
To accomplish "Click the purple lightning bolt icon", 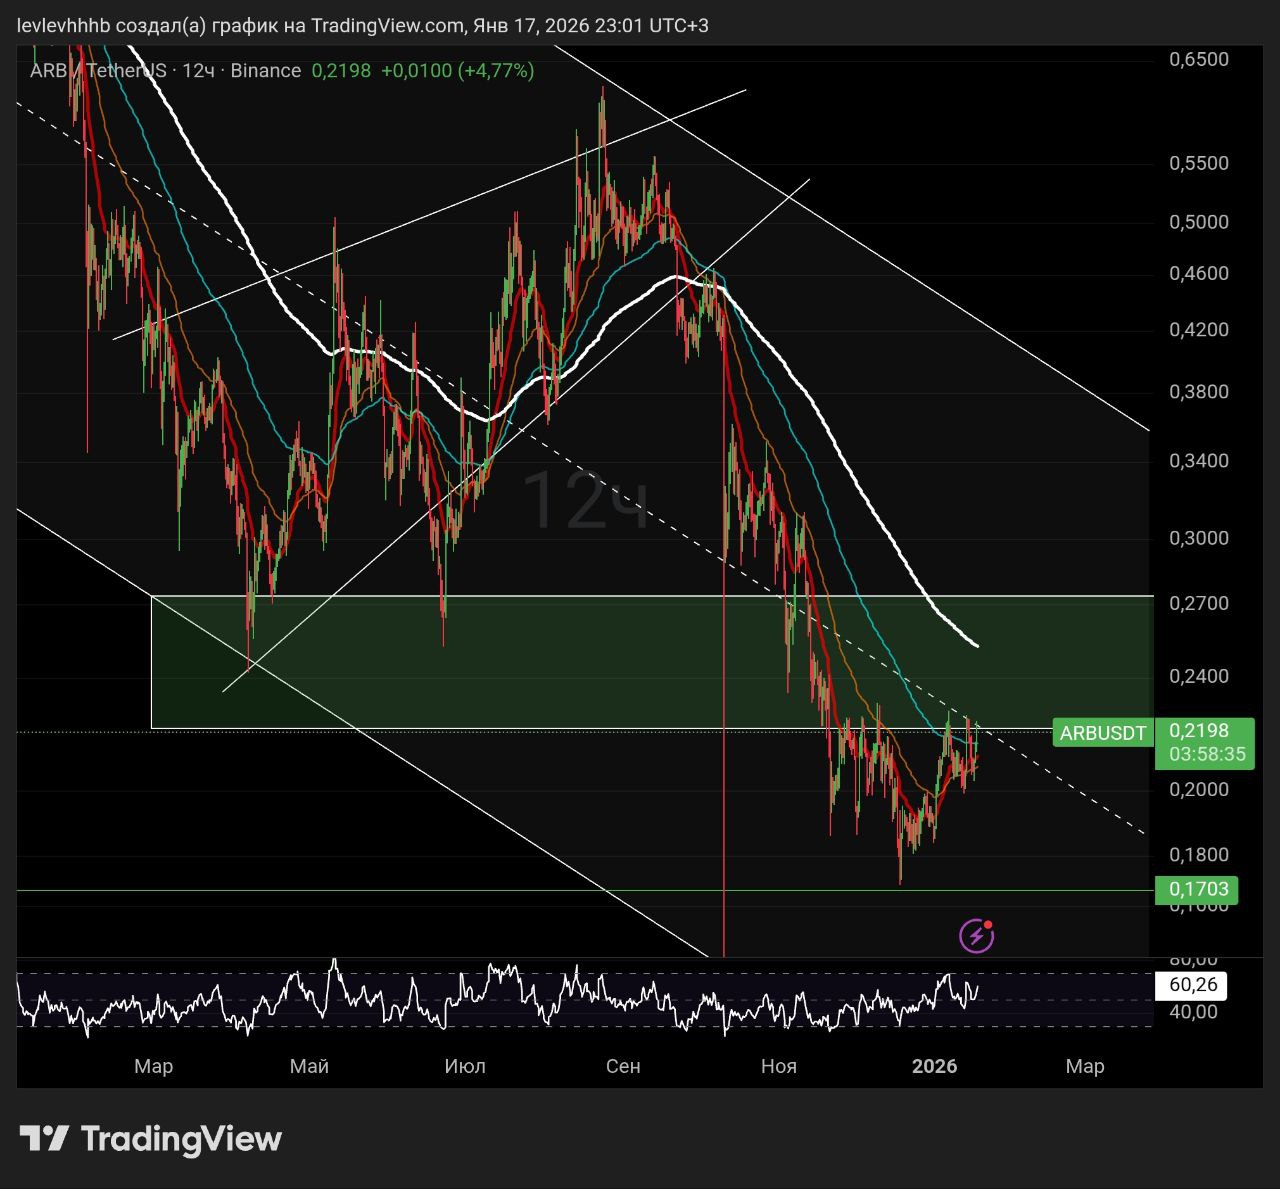I will 975,936.
